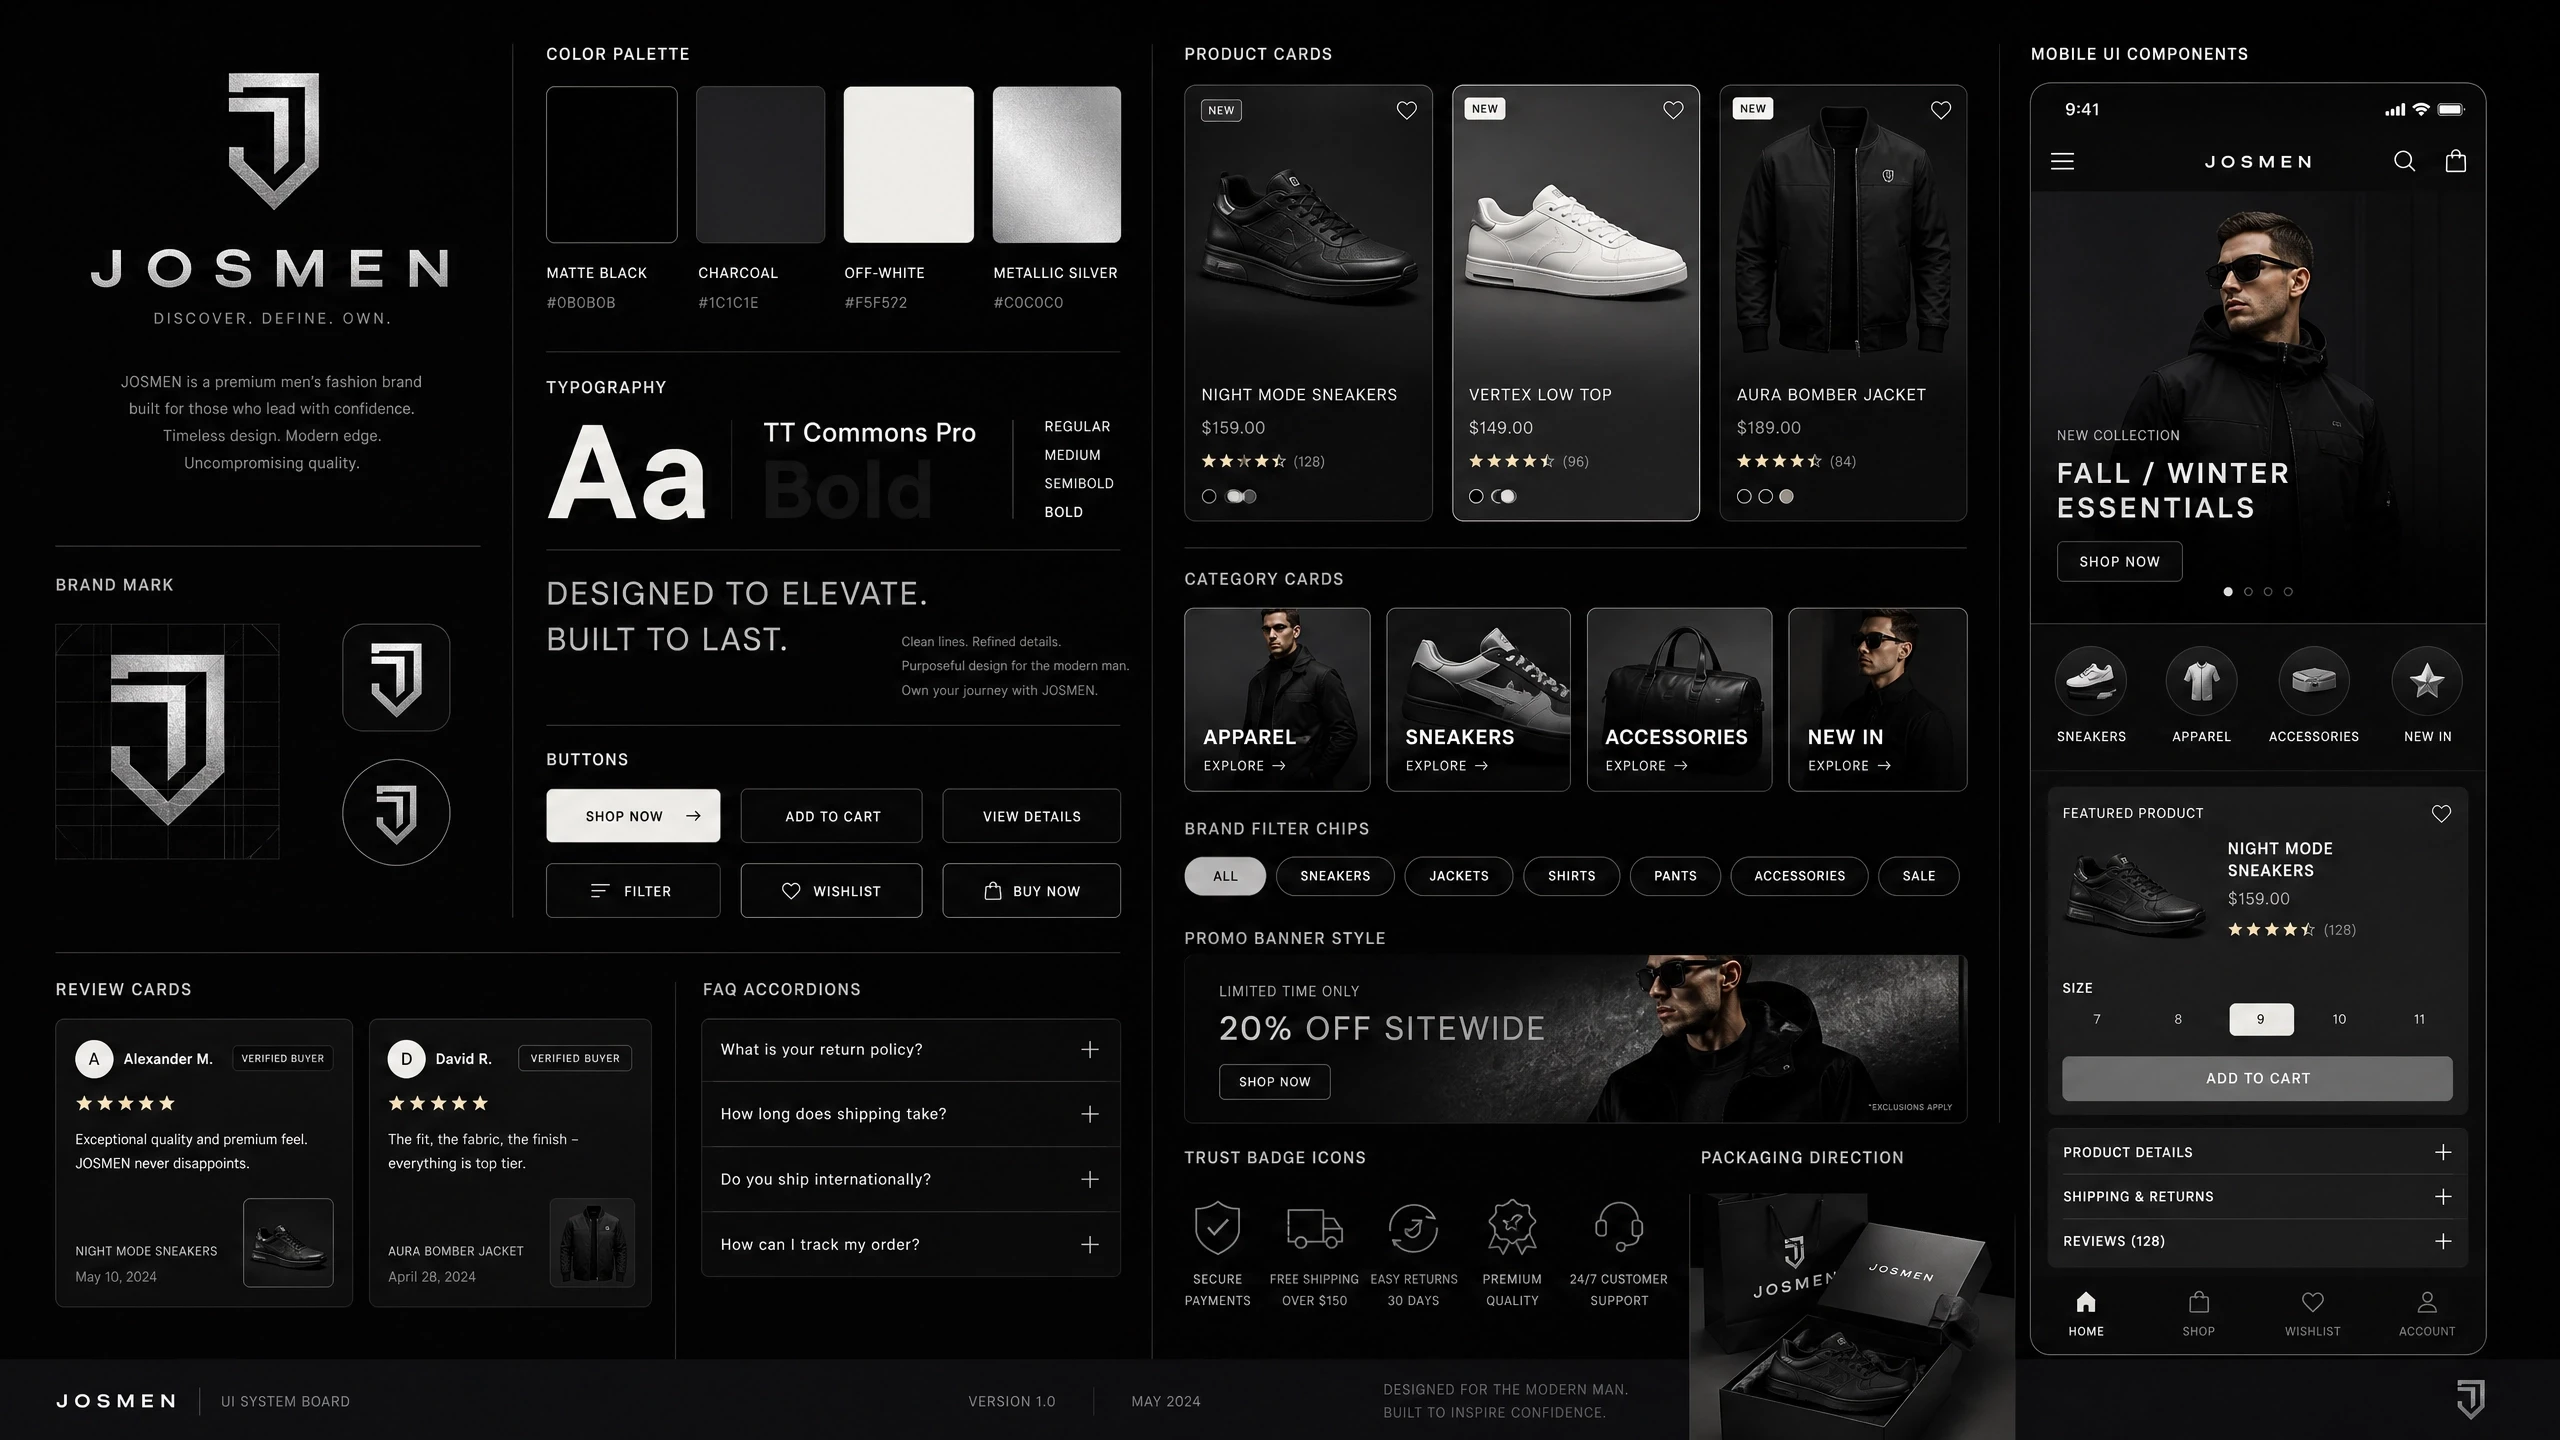Expand Product Details in mobile UI

2257,1152
